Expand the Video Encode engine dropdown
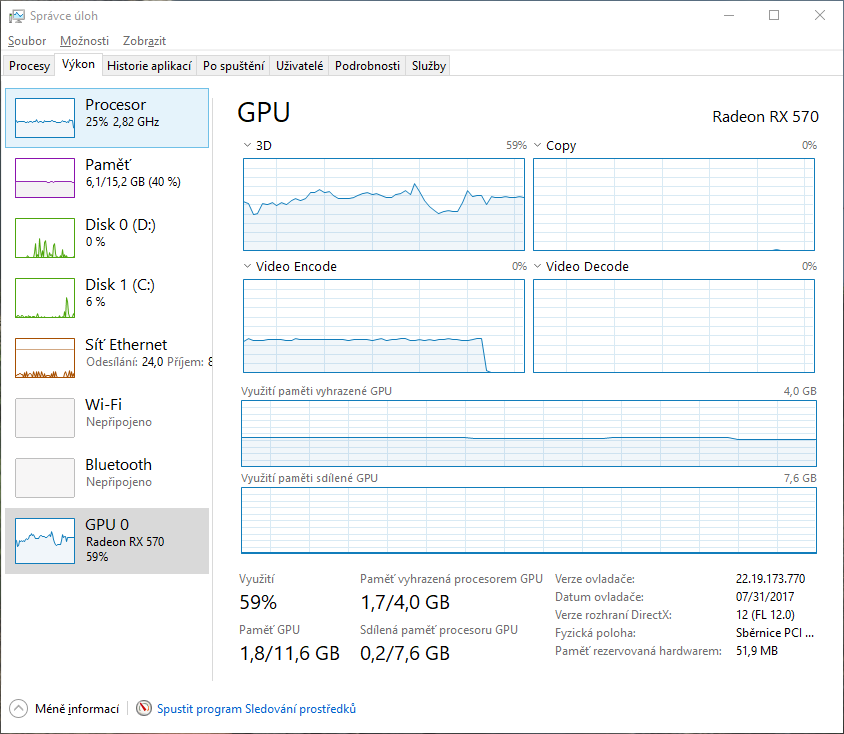The height and width of the screenshot is (734, 844). 248,267
